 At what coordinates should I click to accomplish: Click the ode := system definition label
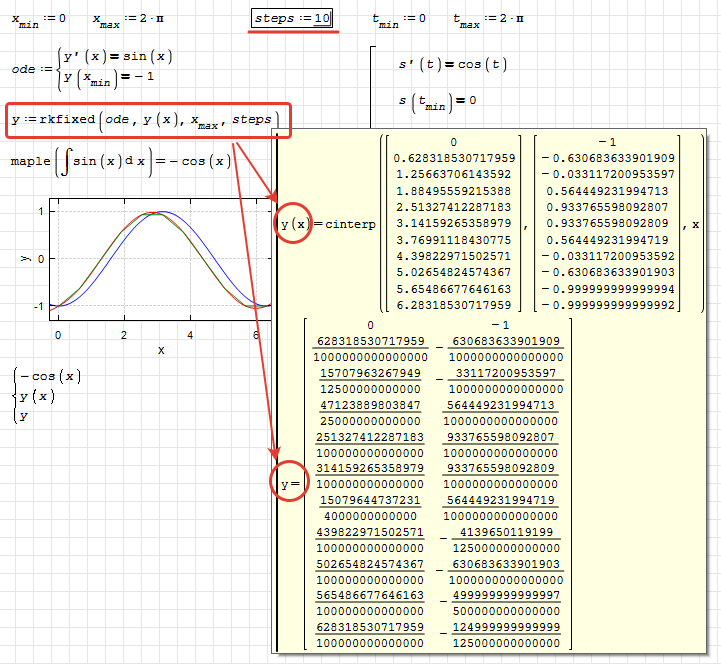pos(28,68)
